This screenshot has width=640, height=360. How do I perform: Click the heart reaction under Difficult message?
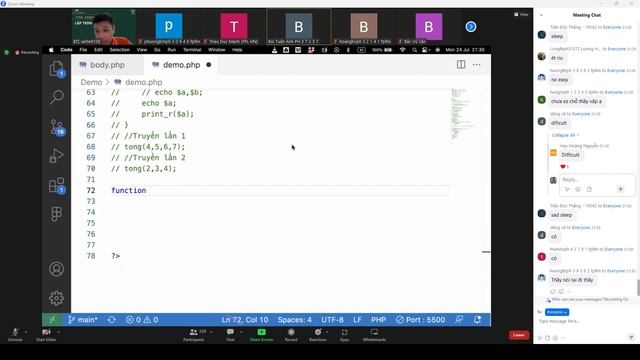coord(564,167)
